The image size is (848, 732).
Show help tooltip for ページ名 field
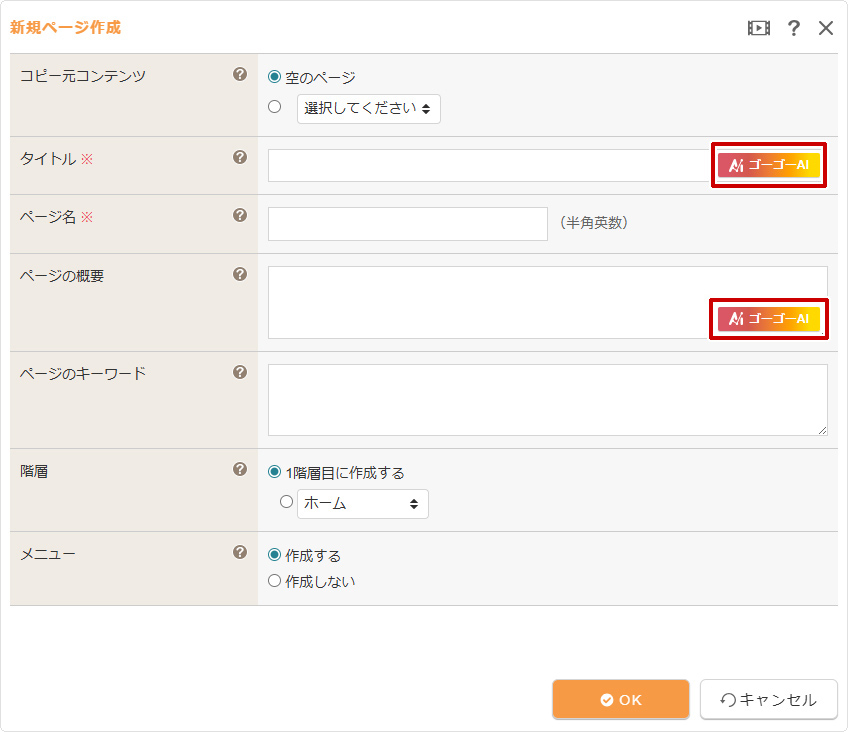(x=240, y=215)
